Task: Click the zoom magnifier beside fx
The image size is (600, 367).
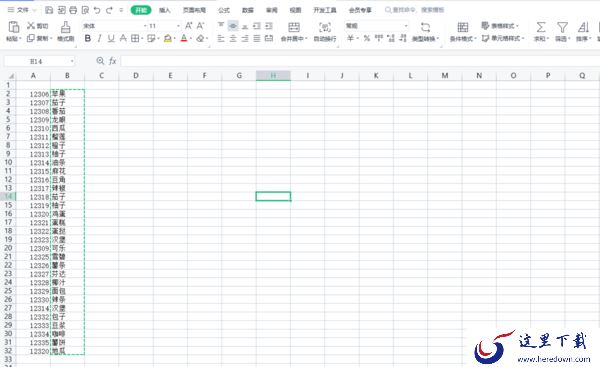Action: click(x=100, y=61)
